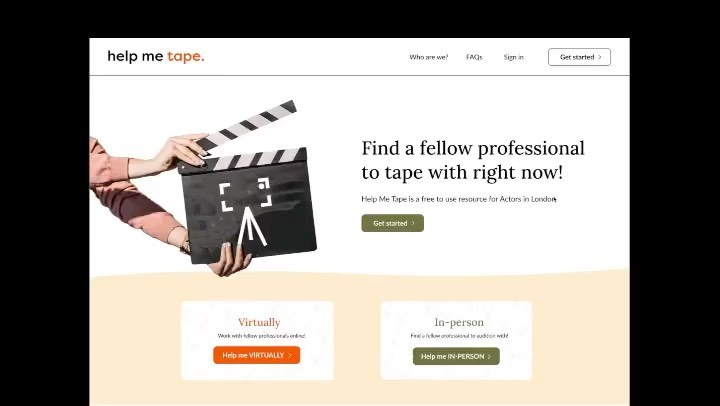Click chevron arrow in Help me VIRTUALLY button

pos(289,355)
